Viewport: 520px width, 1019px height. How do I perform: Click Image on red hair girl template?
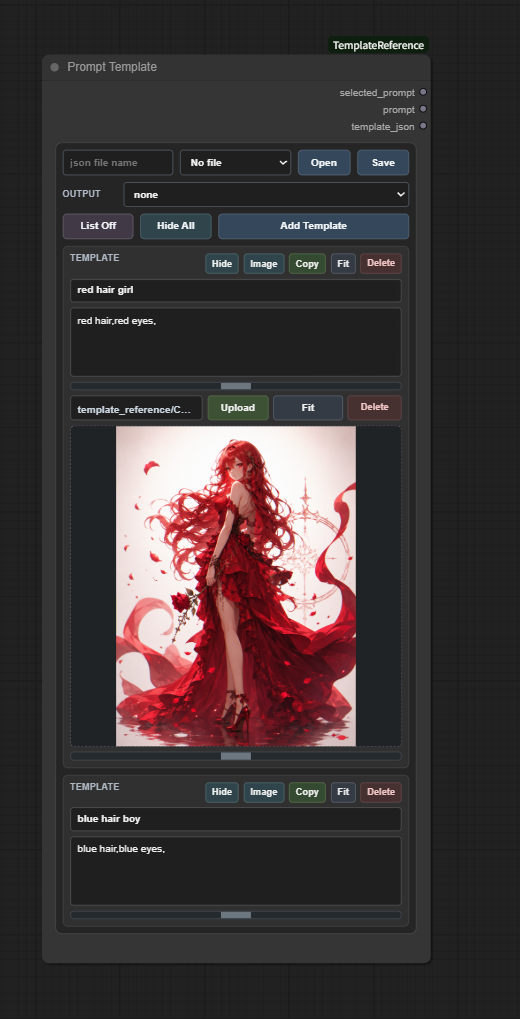(x=264, y=263)
